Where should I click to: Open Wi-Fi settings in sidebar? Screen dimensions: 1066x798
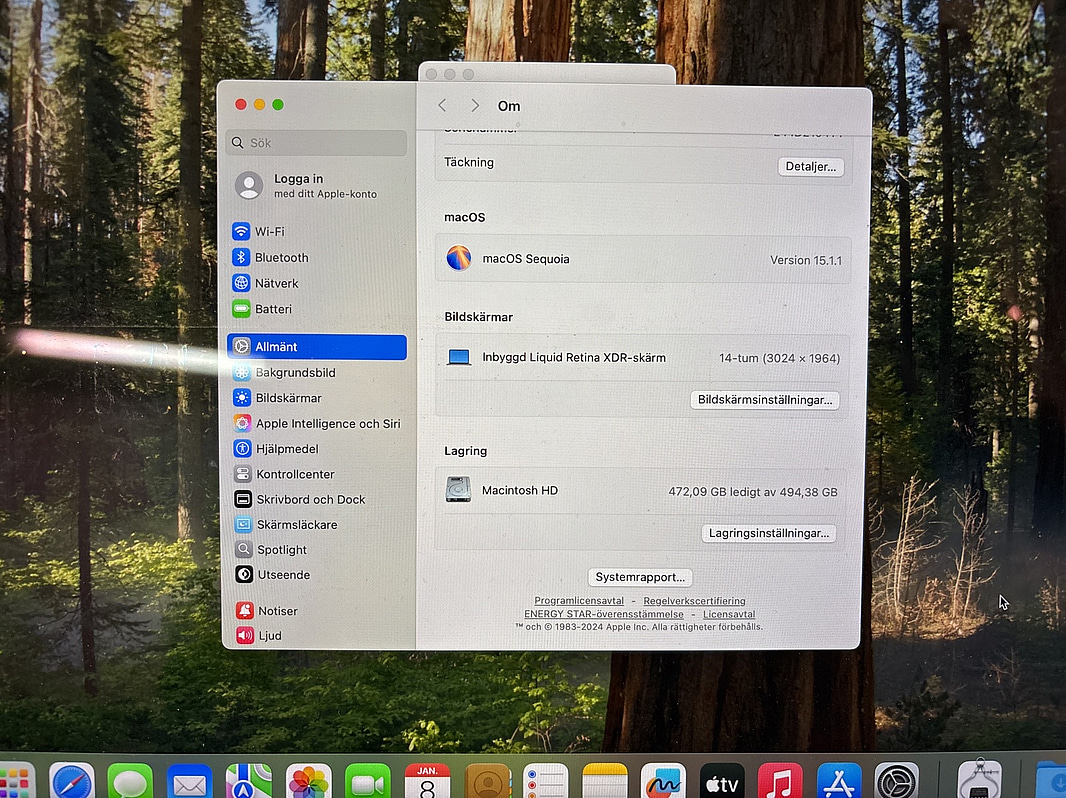tap(268, 231)
